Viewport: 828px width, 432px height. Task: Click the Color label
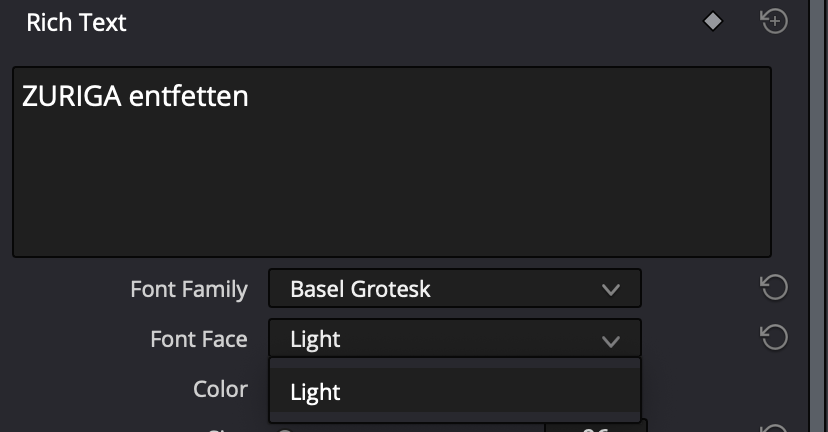pyautogui.click(x=220, y=389)
